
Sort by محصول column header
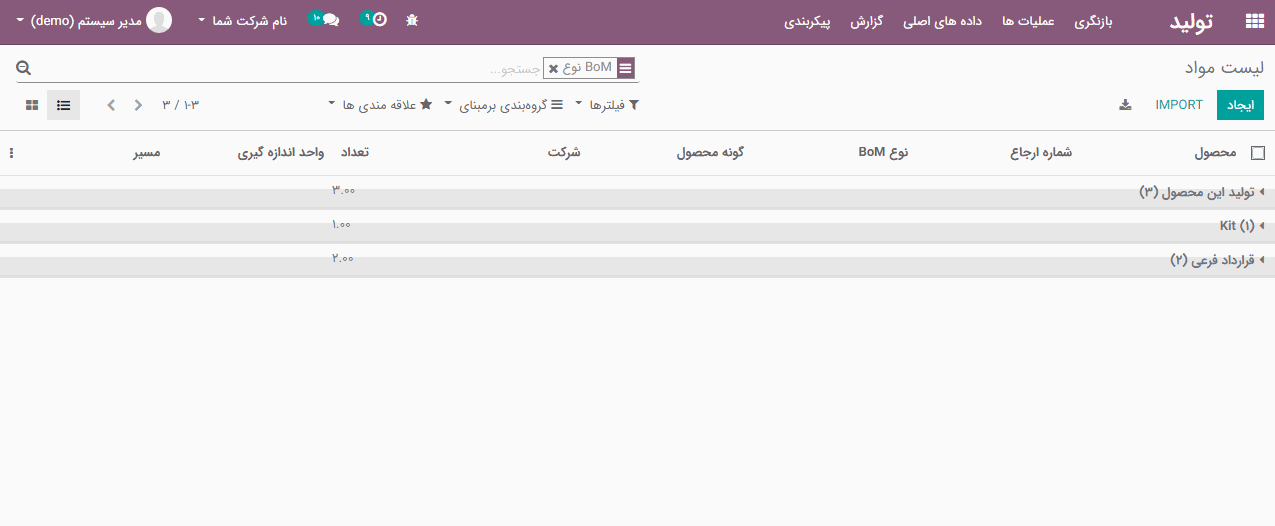click(x=1215, y=153)
